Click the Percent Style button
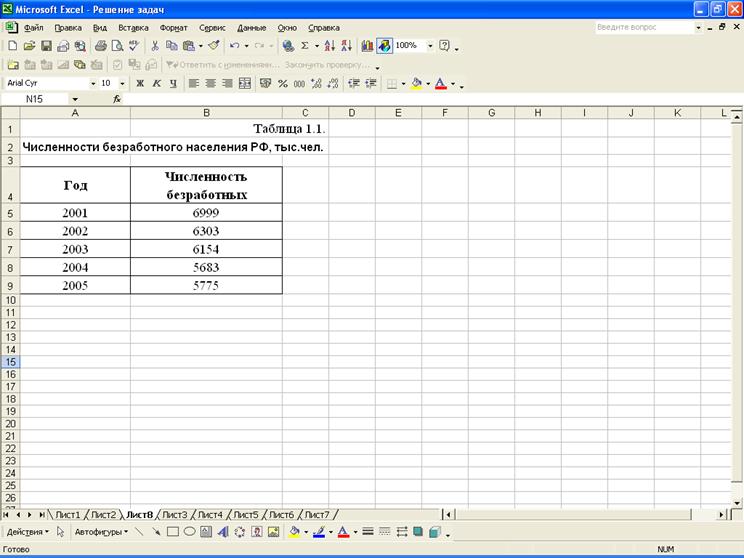 click(283, 84)
